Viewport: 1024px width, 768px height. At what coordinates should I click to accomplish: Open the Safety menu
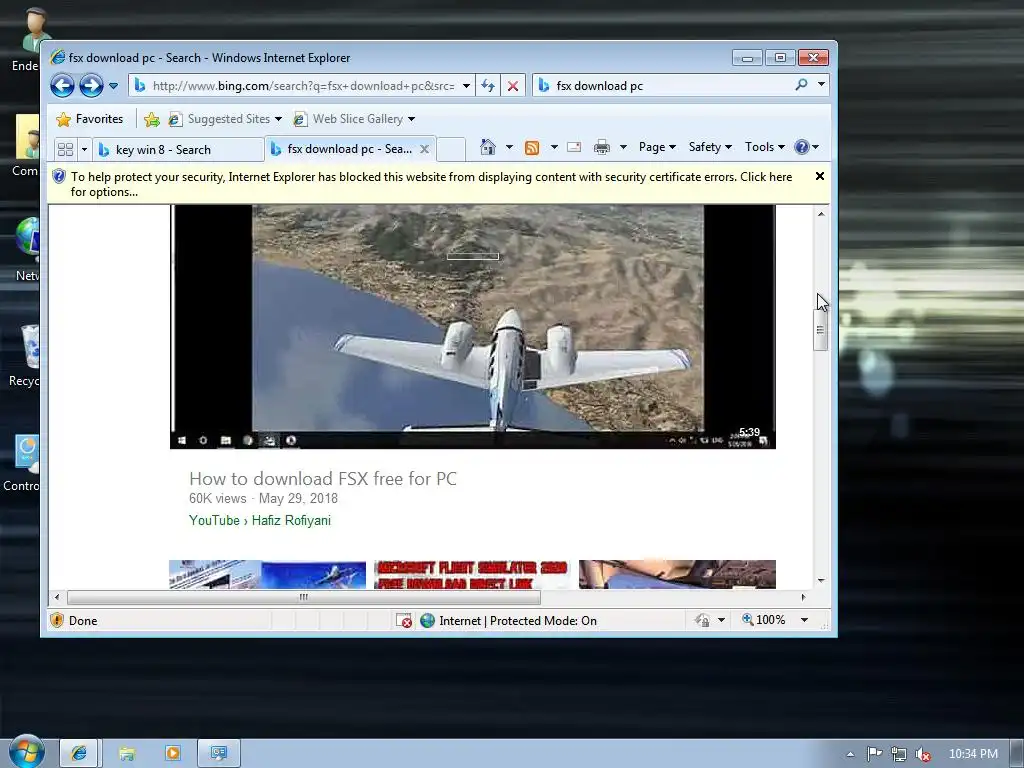(x=710, y=147)
